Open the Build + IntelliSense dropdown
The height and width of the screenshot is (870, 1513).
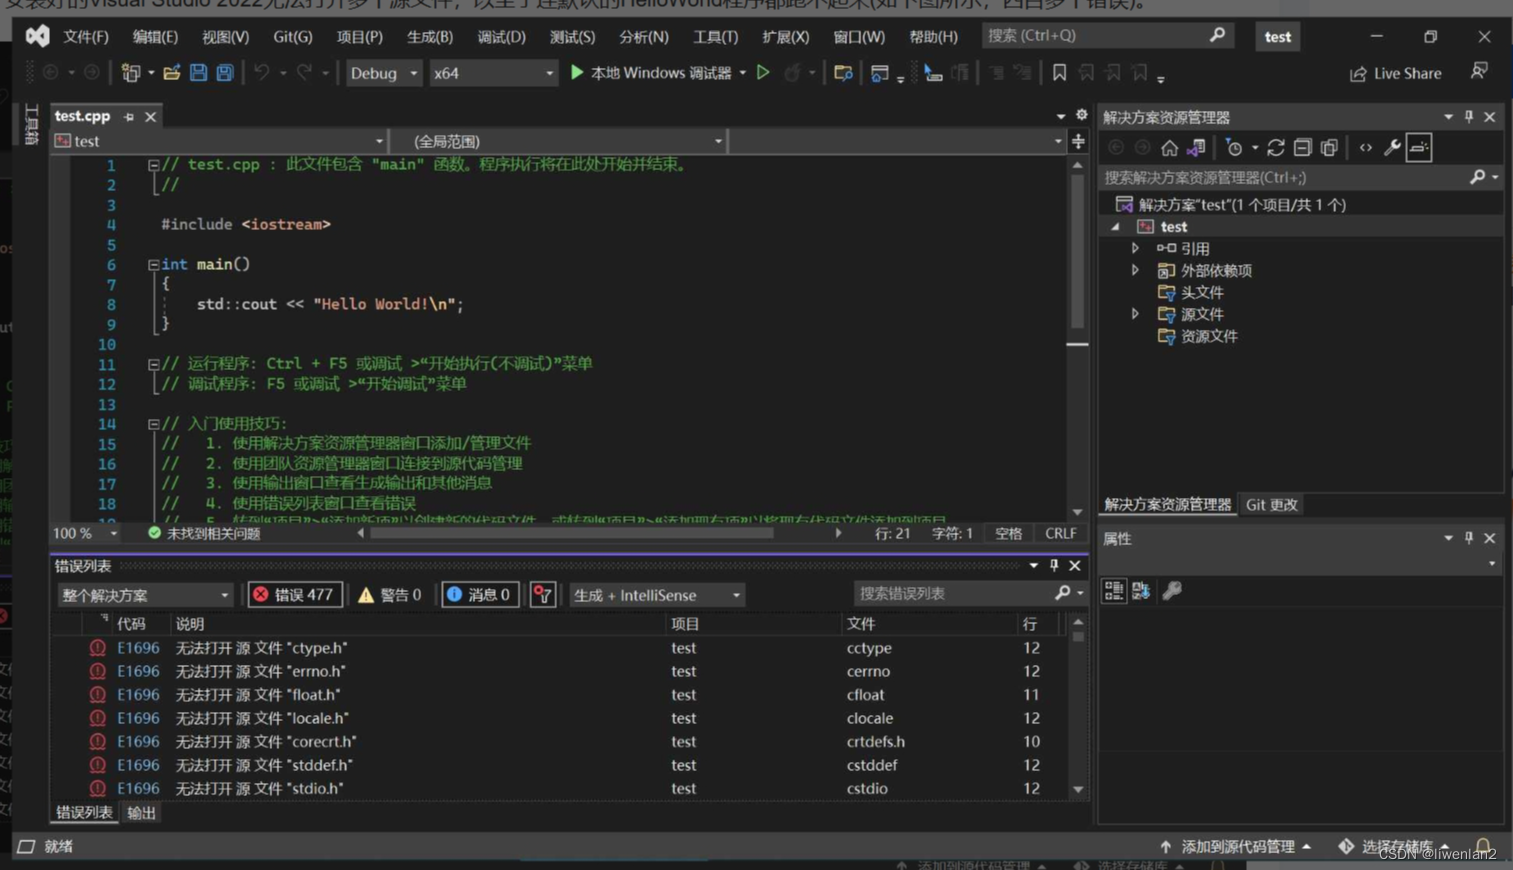coord(656,595)
